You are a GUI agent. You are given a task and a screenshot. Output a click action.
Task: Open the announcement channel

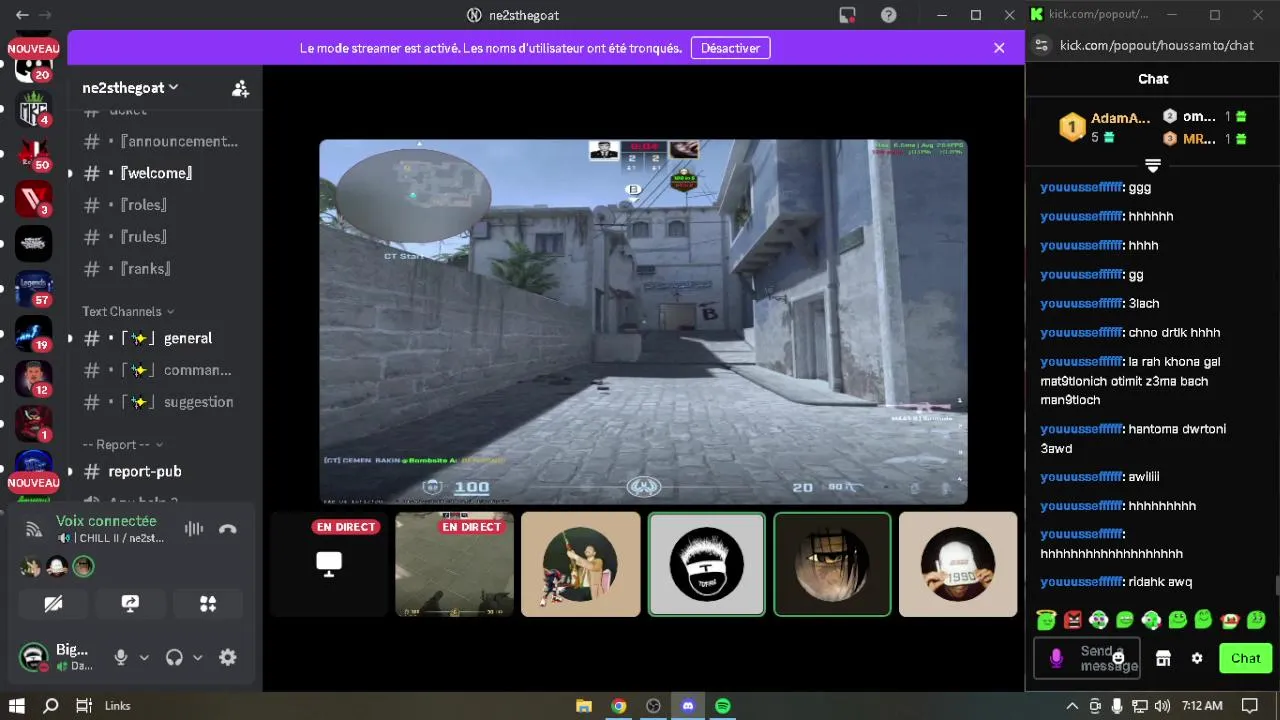[x=160, y=141]
